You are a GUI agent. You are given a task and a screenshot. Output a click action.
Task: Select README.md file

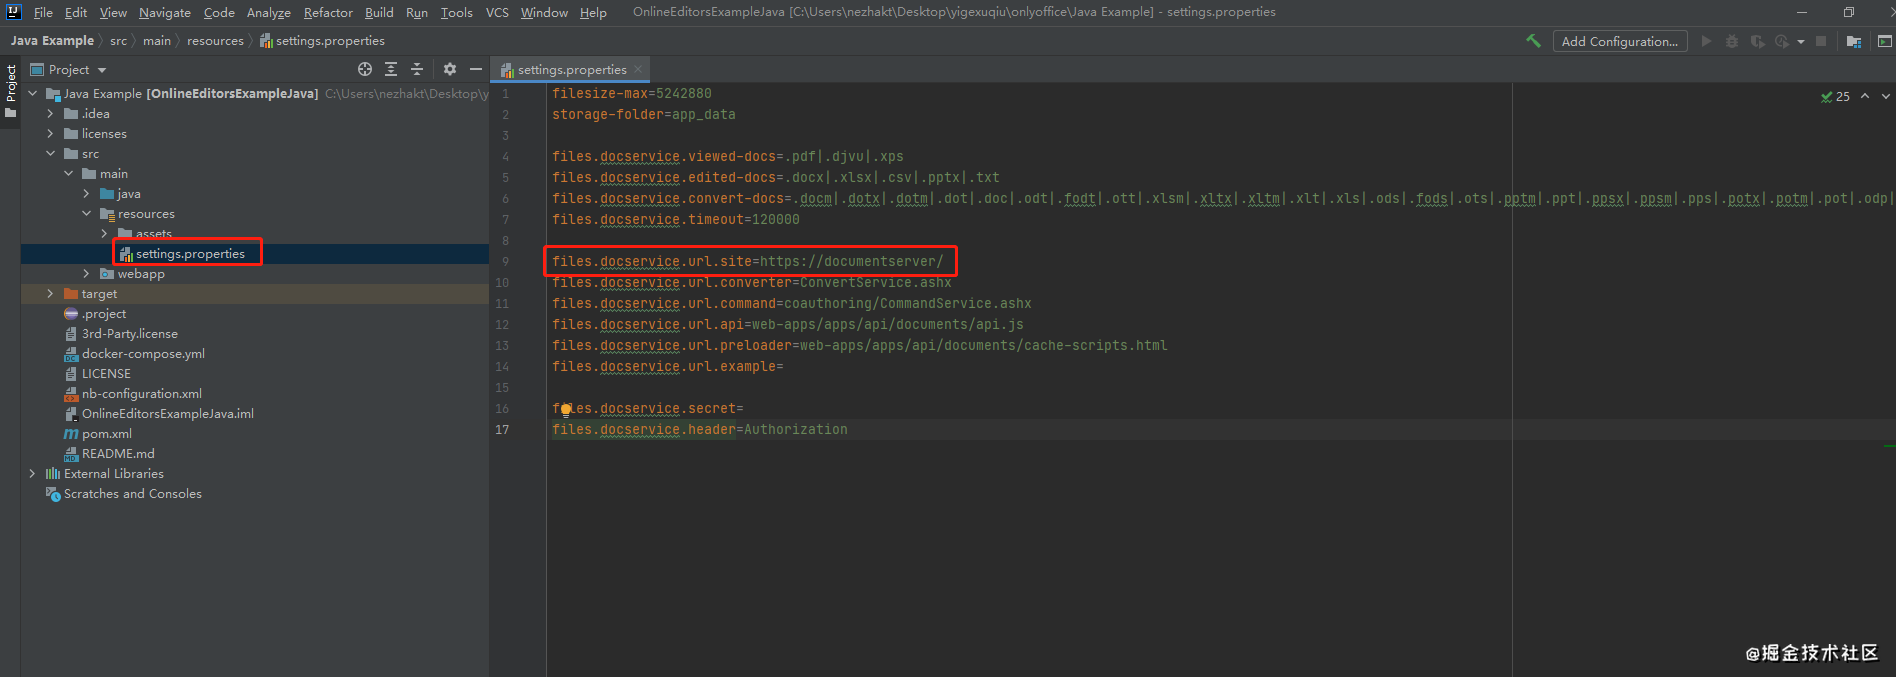(118, 453)
